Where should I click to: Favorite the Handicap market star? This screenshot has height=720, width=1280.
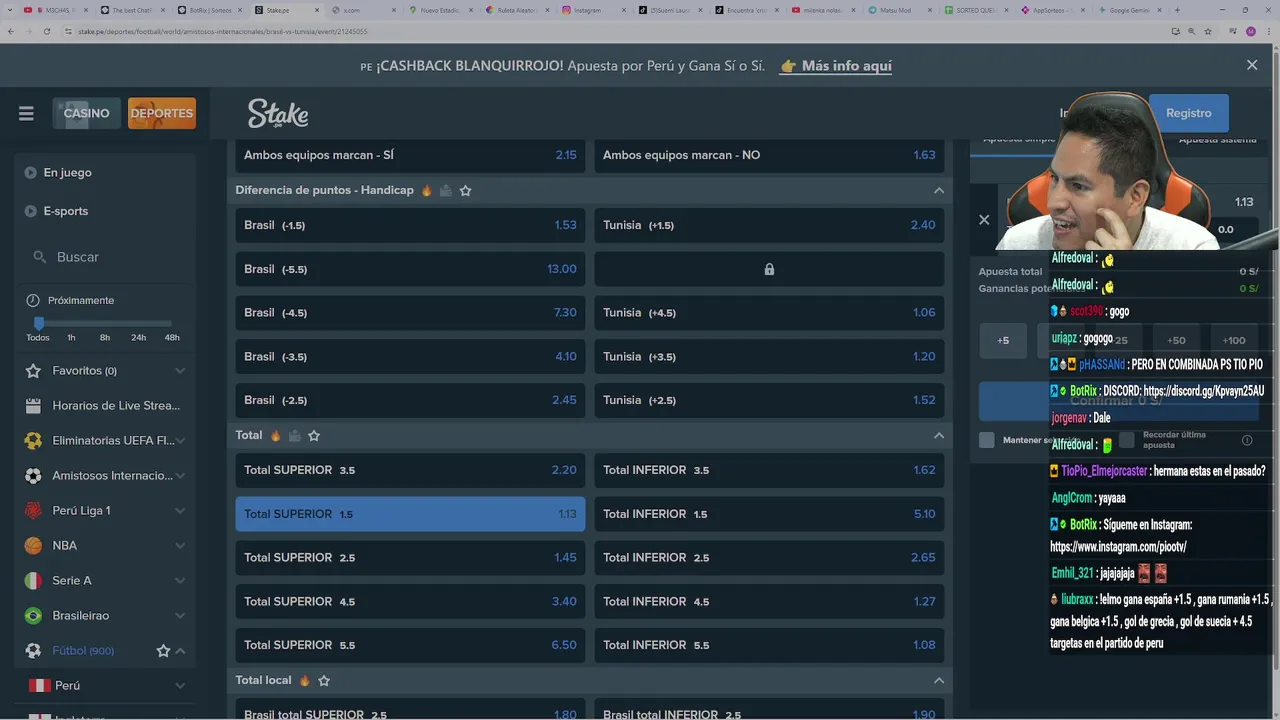(x=465, y=190)
